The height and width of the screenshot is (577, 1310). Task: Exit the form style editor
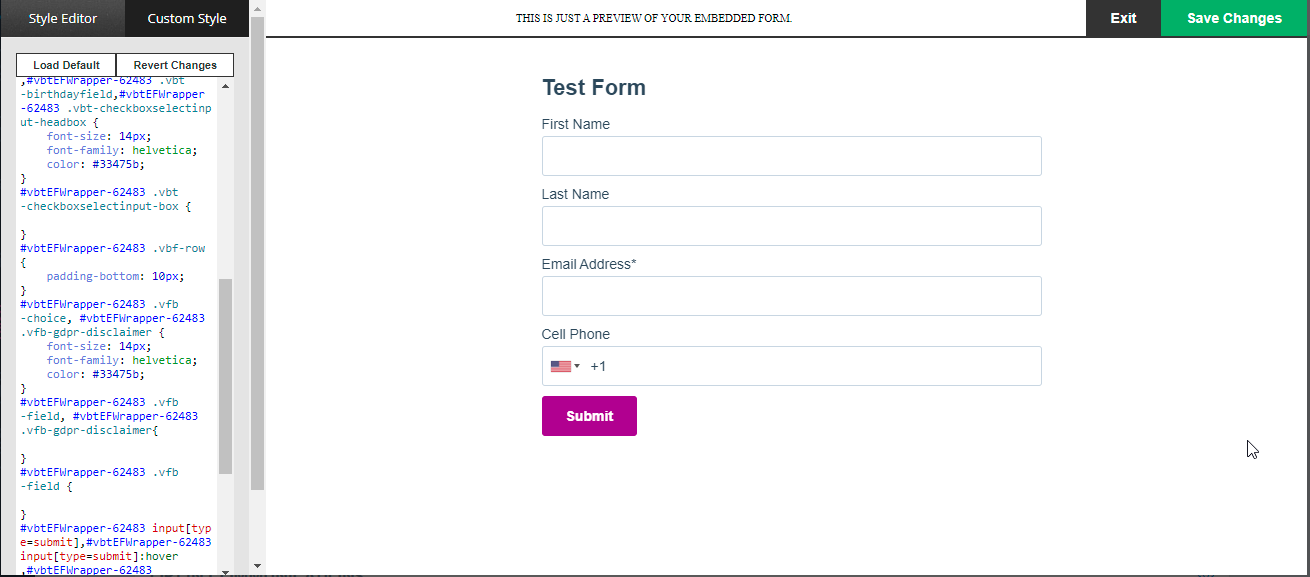click(1122, 18)
